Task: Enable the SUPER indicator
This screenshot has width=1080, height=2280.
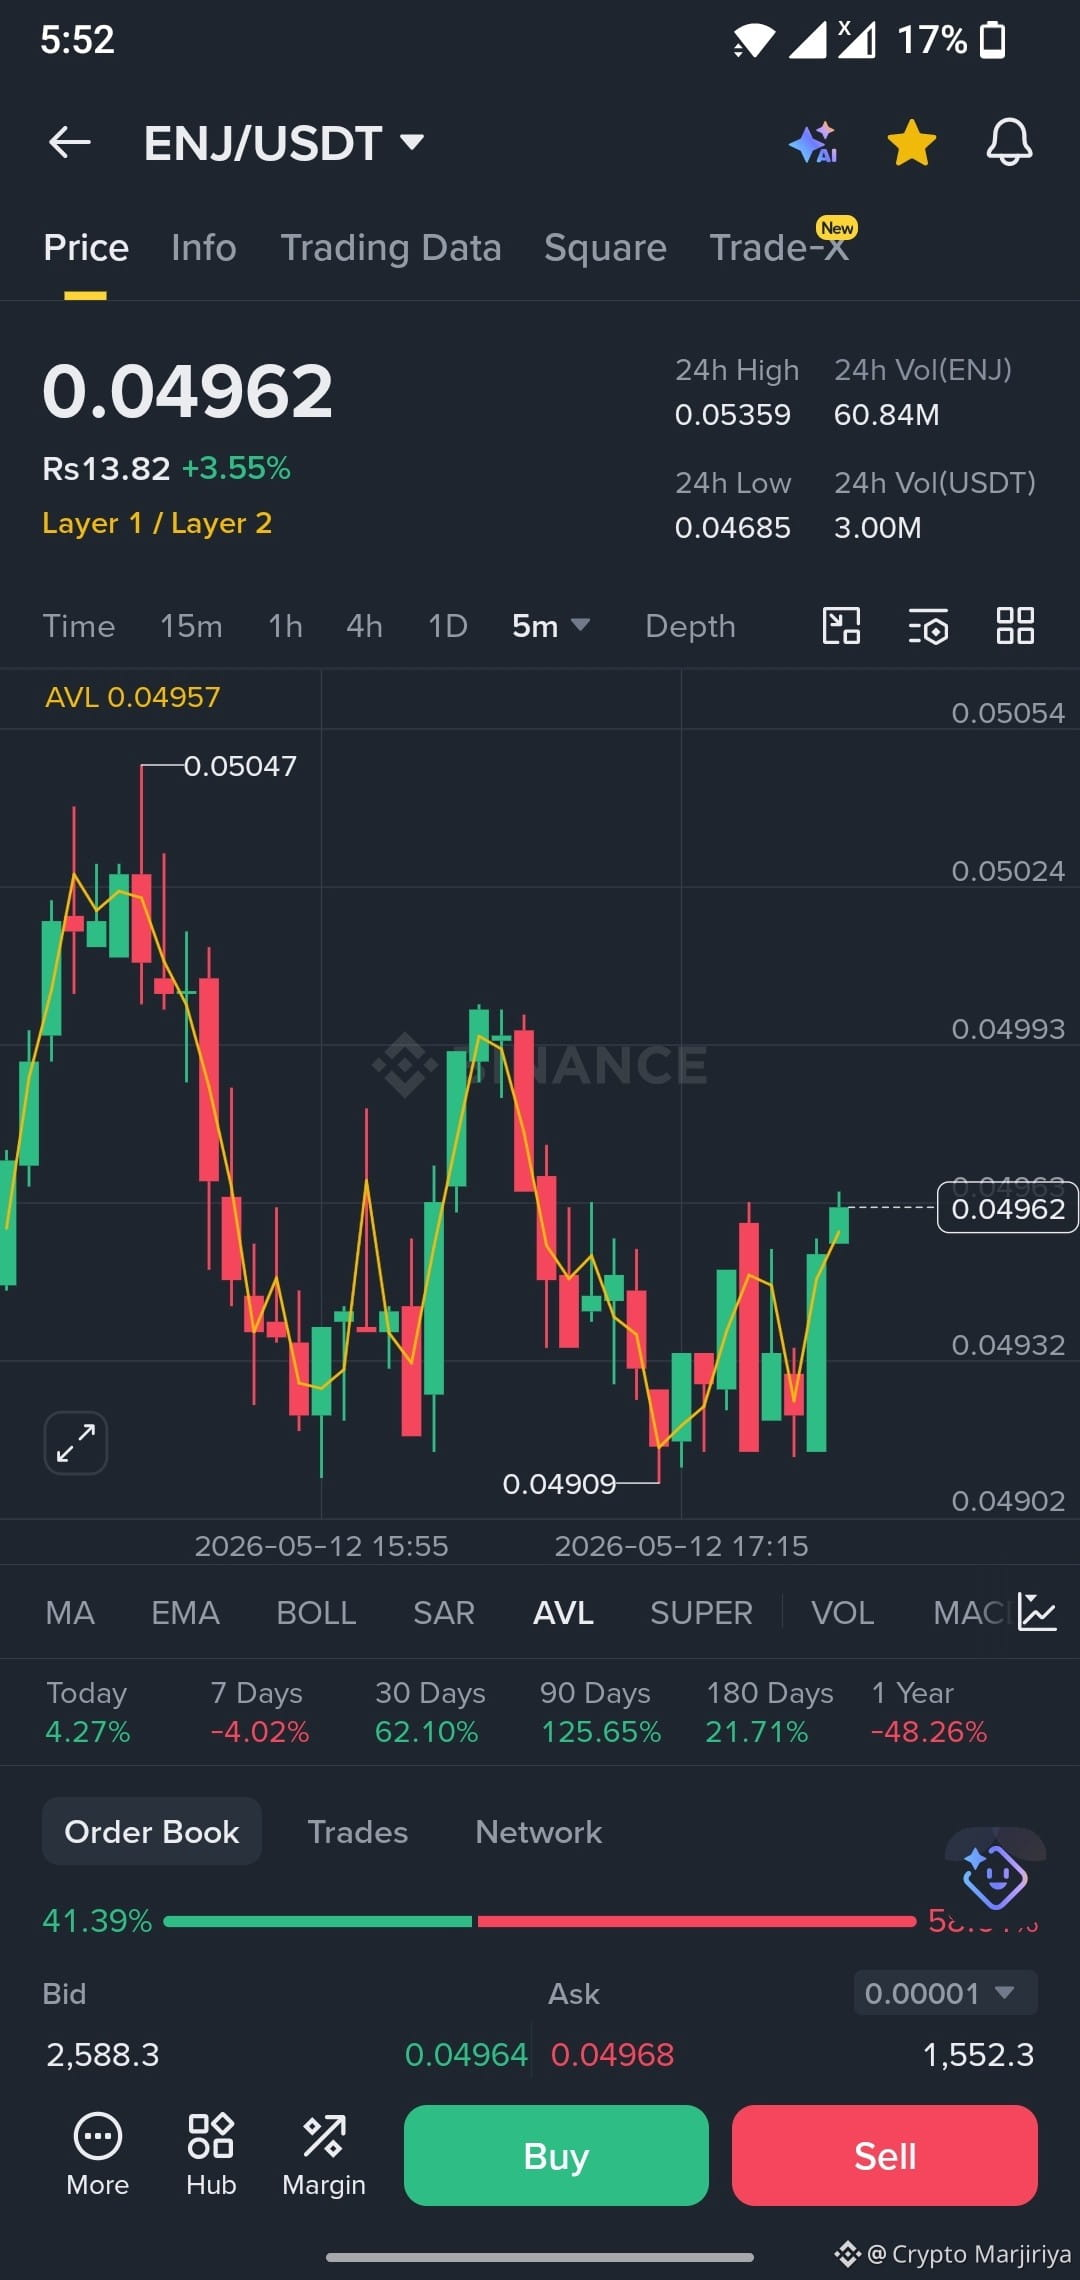Action: point(701,1613)
